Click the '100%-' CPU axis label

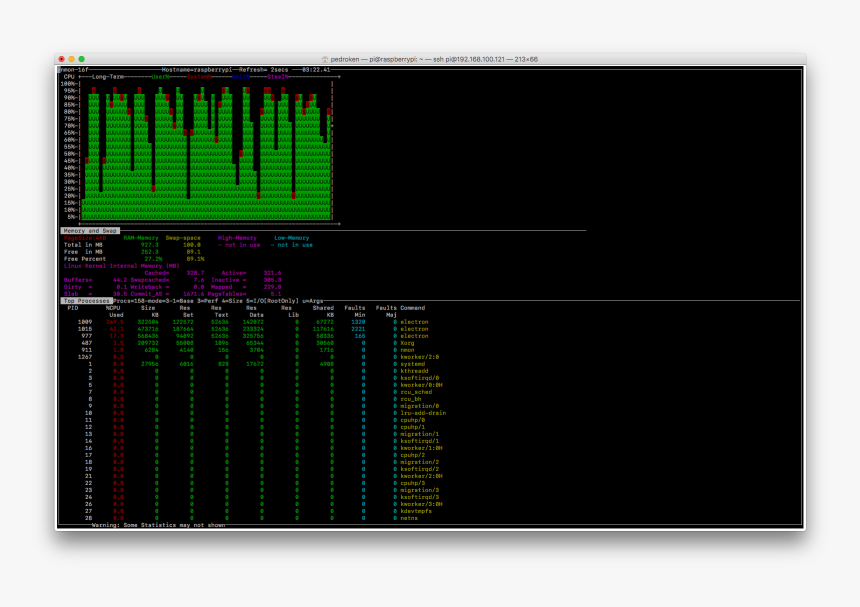(x=70, y=84)
